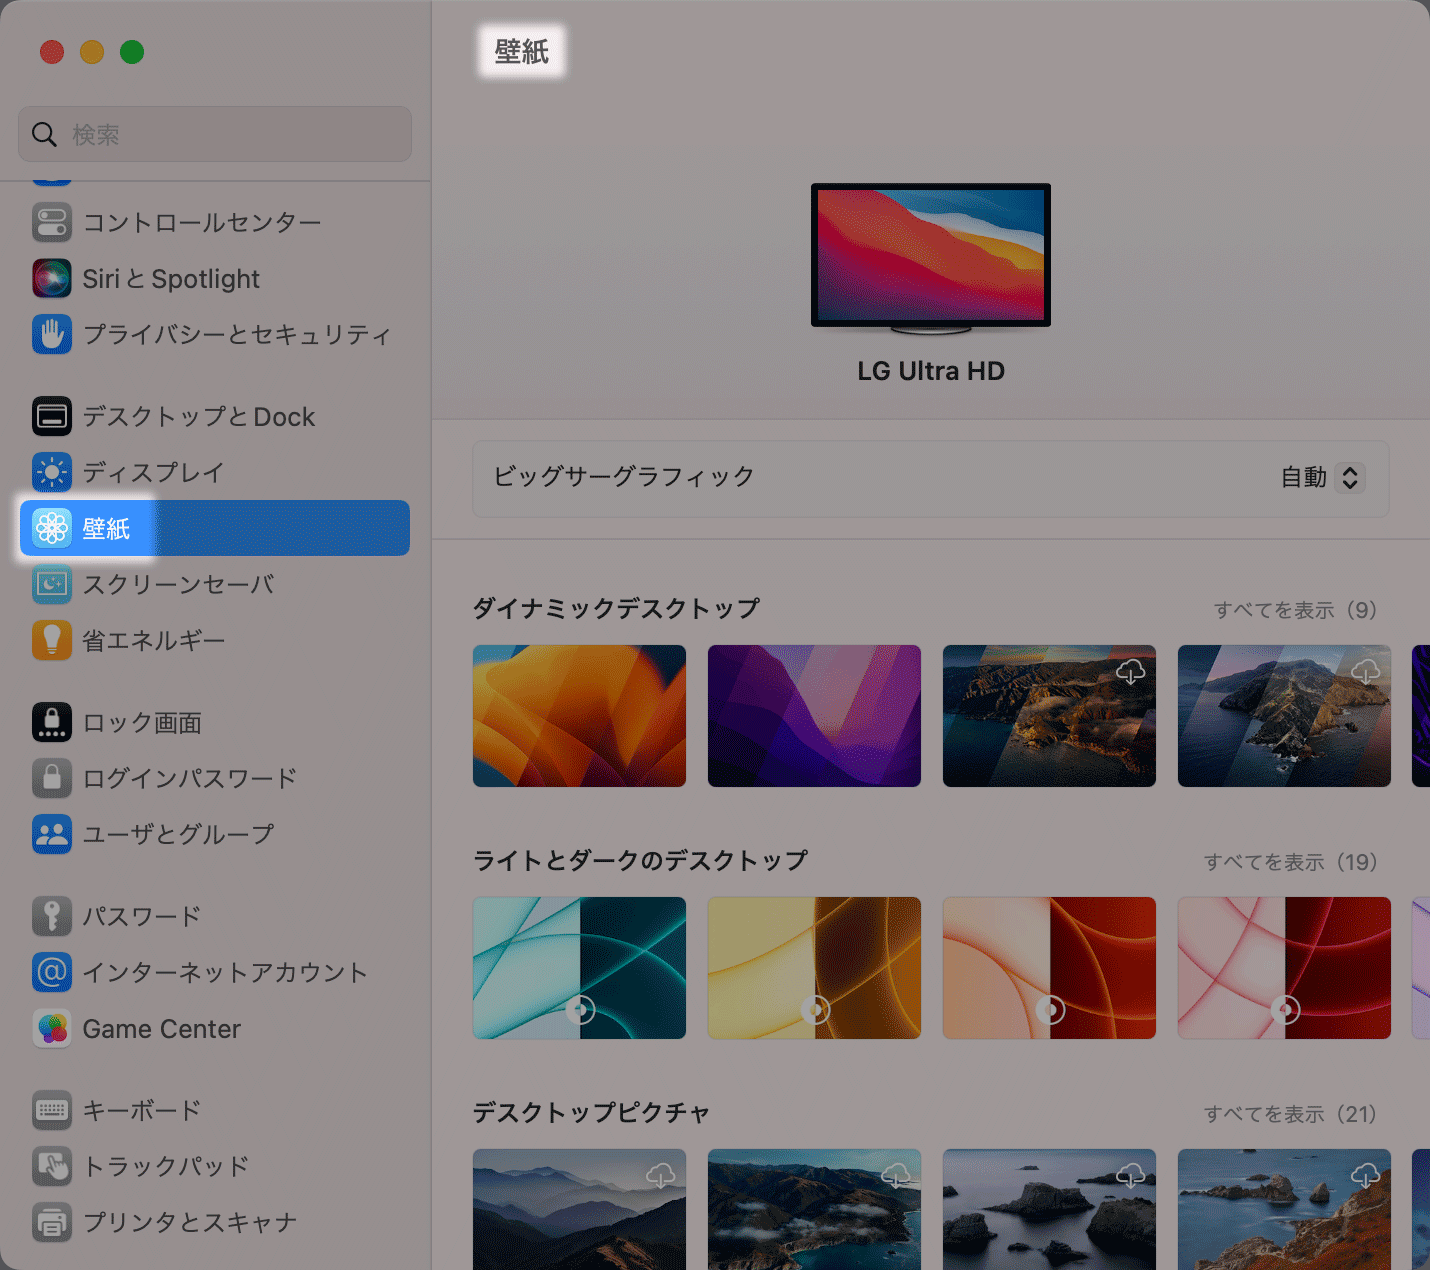This screenshot has height=1270, width=1430.
Task: Open キーボード settings
Action: point(215,1110)
